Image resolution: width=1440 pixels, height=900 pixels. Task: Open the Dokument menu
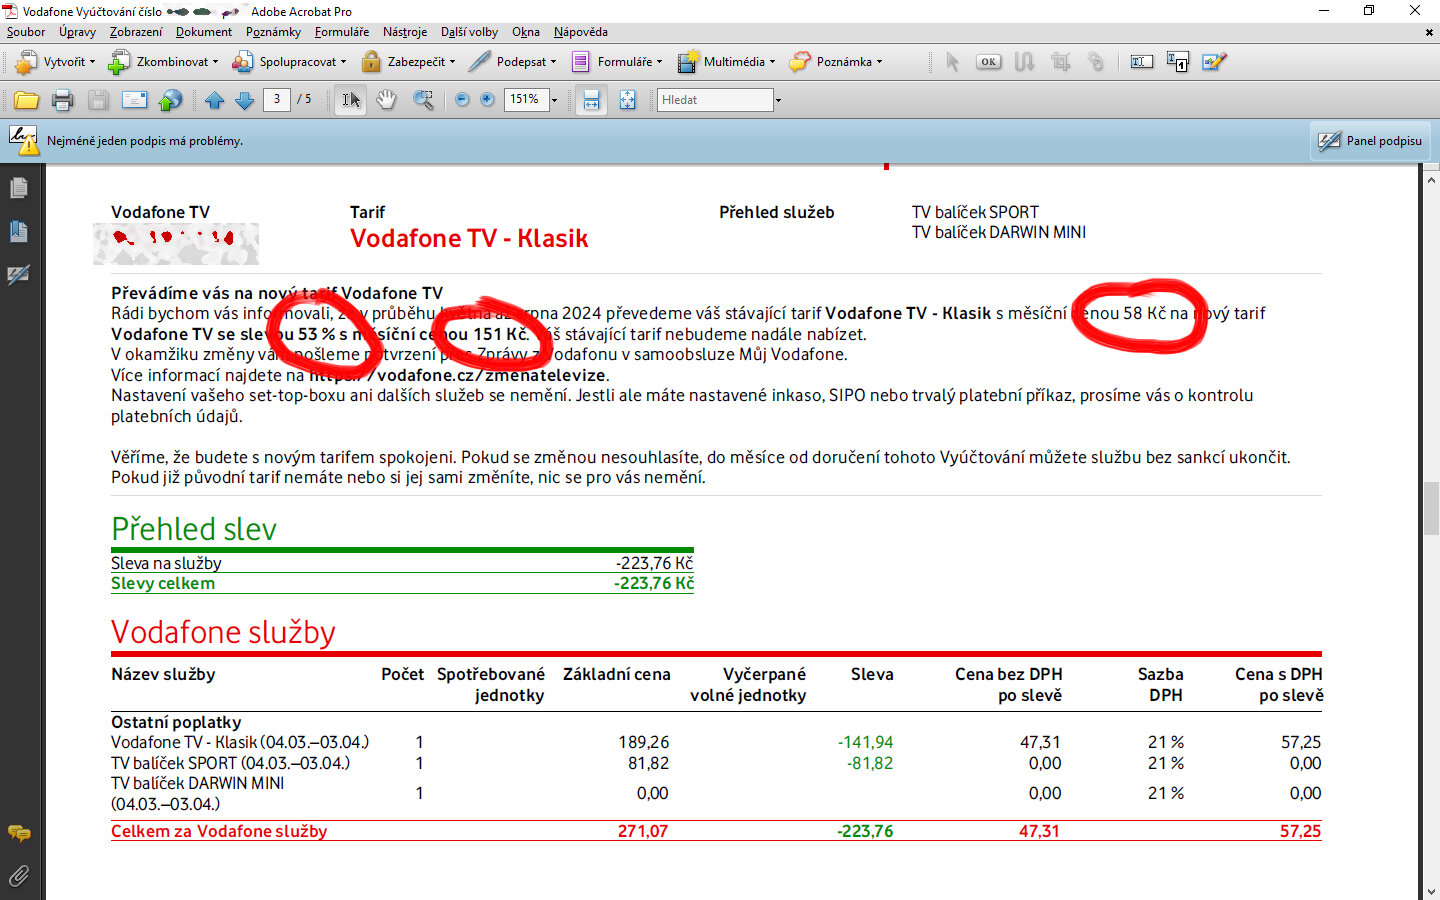point(203,32)
